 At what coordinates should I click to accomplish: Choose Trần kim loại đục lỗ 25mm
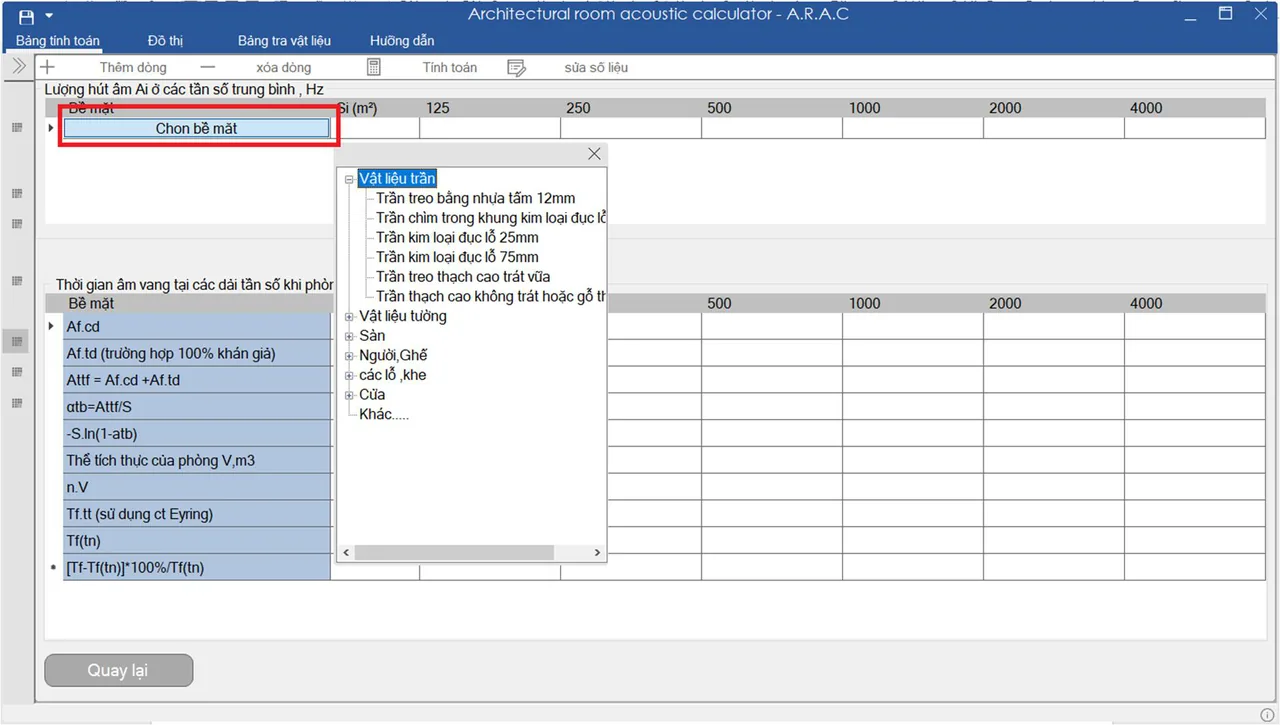(x=457, y=237)
